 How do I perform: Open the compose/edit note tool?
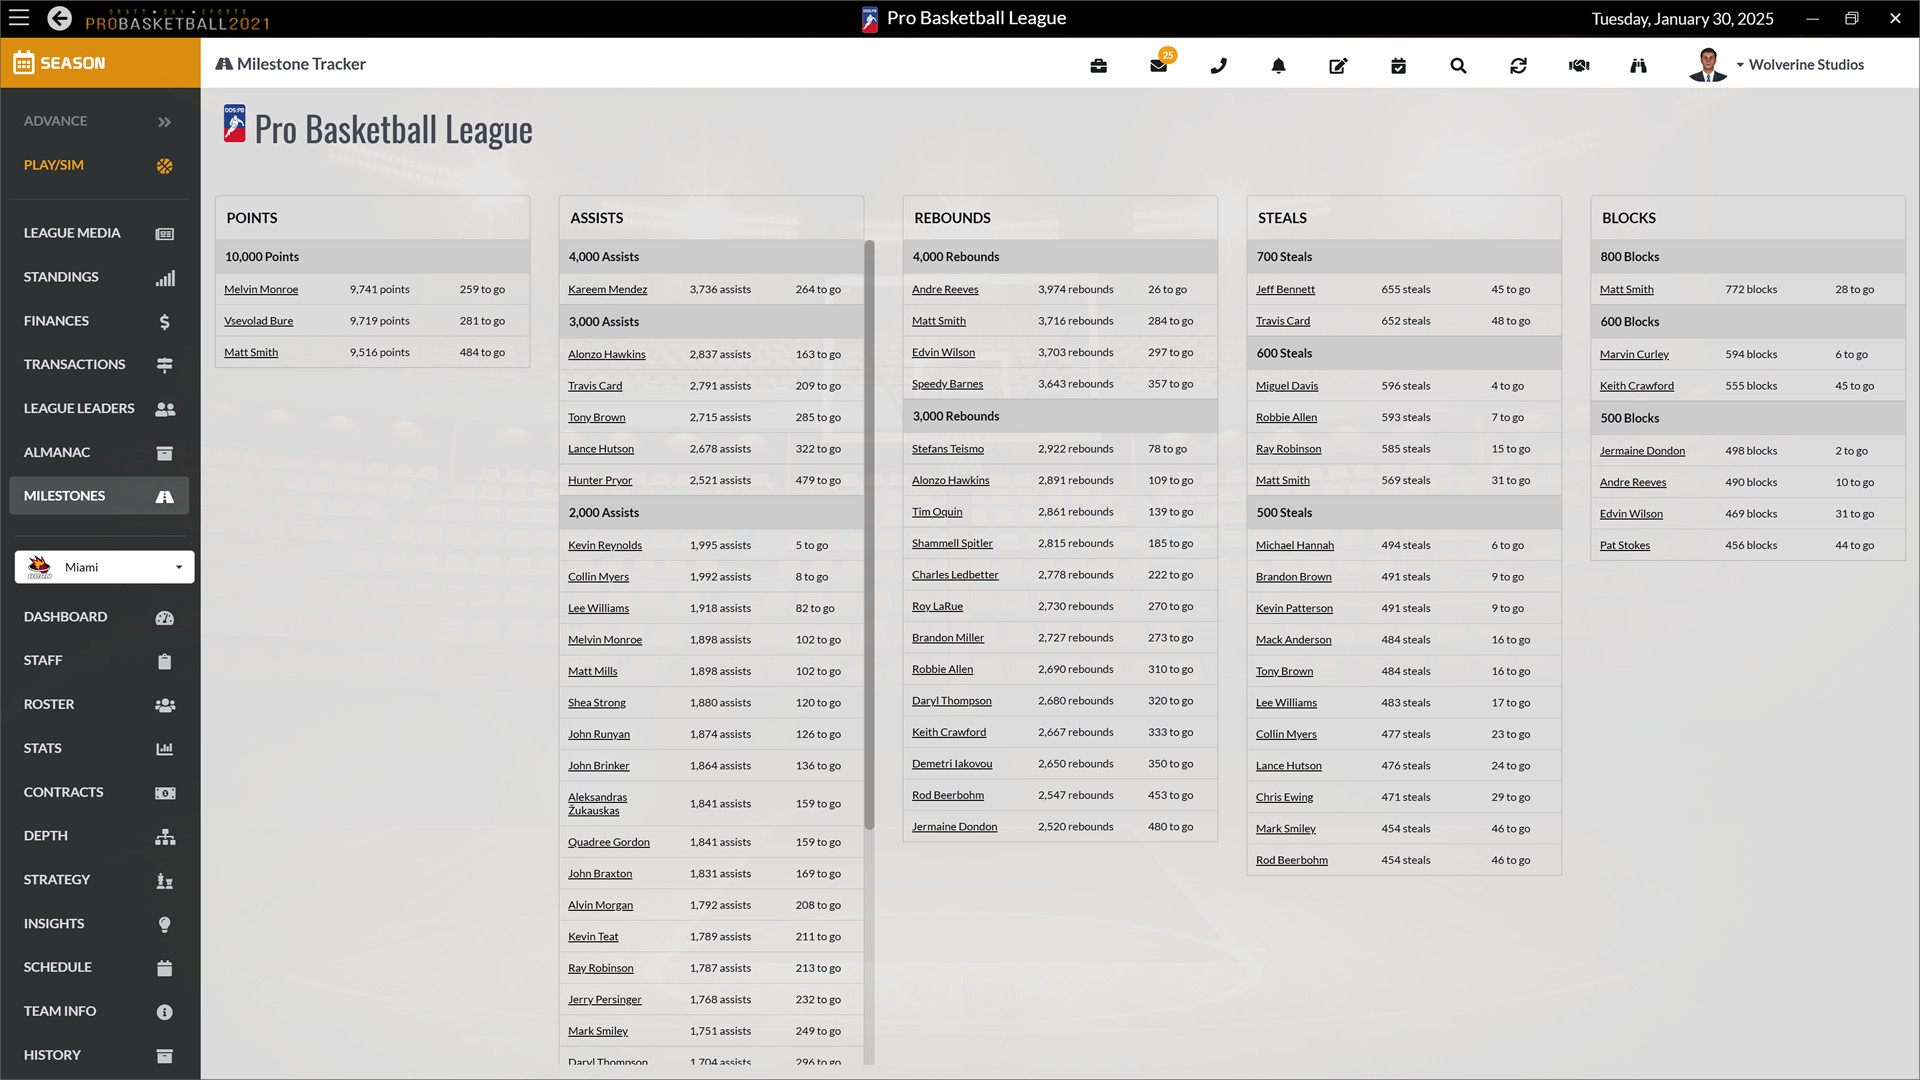pyautogui.click(x=1338, y=66)
